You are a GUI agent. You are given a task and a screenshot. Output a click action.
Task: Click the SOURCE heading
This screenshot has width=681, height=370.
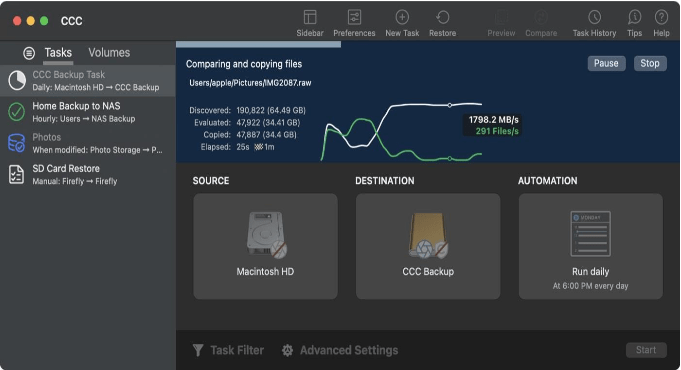click(x=211, y=181)
